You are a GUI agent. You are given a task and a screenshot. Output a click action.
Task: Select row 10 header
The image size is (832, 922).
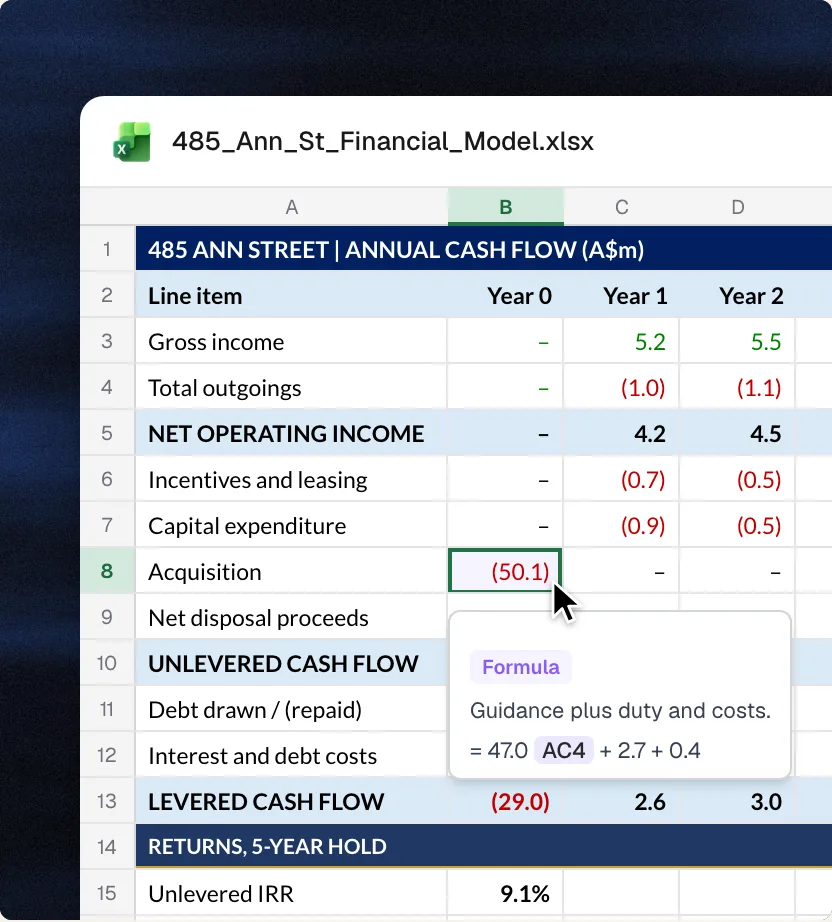tap(107, 663)
